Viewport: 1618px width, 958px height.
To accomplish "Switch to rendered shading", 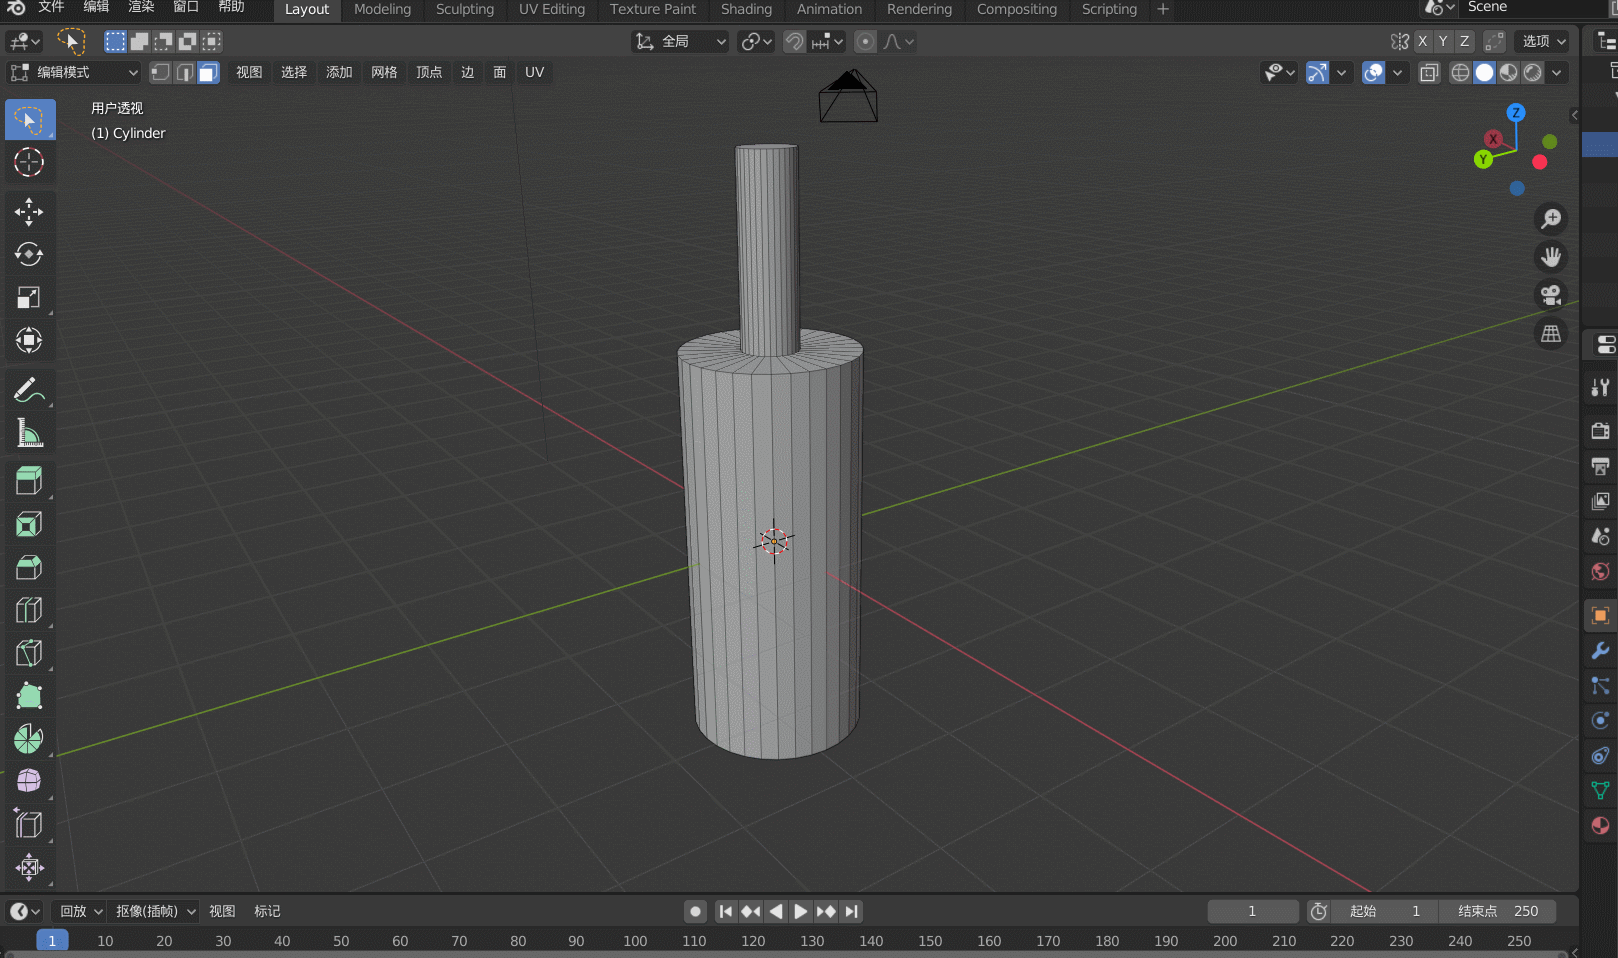I will pos(1532,72).
